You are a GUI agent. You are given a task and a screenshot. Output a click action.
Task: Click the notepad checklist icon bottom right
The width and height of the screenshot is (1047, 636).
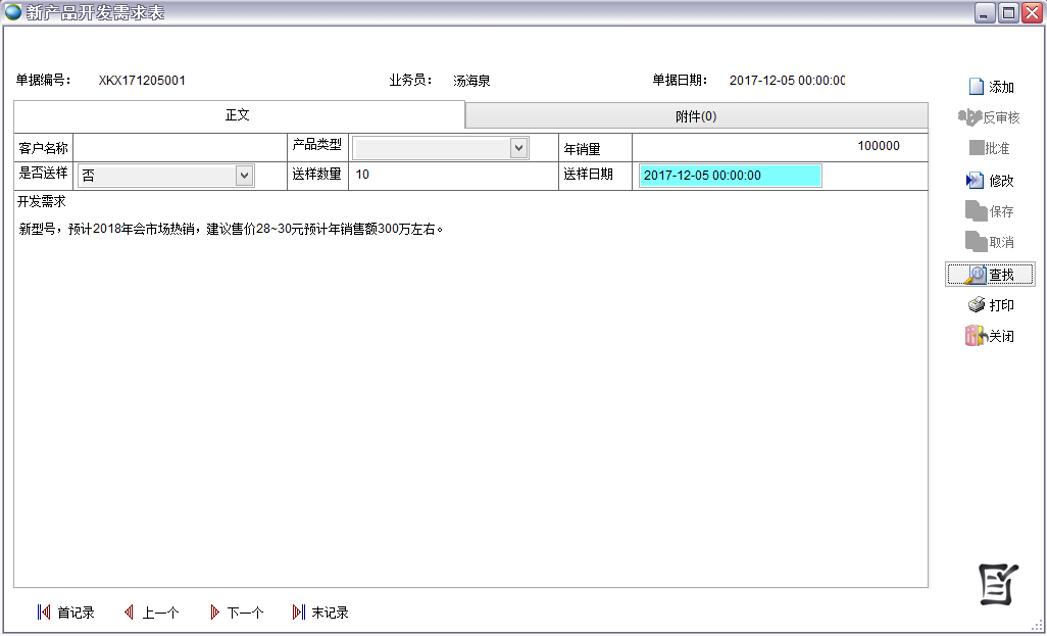coord(998,585)
